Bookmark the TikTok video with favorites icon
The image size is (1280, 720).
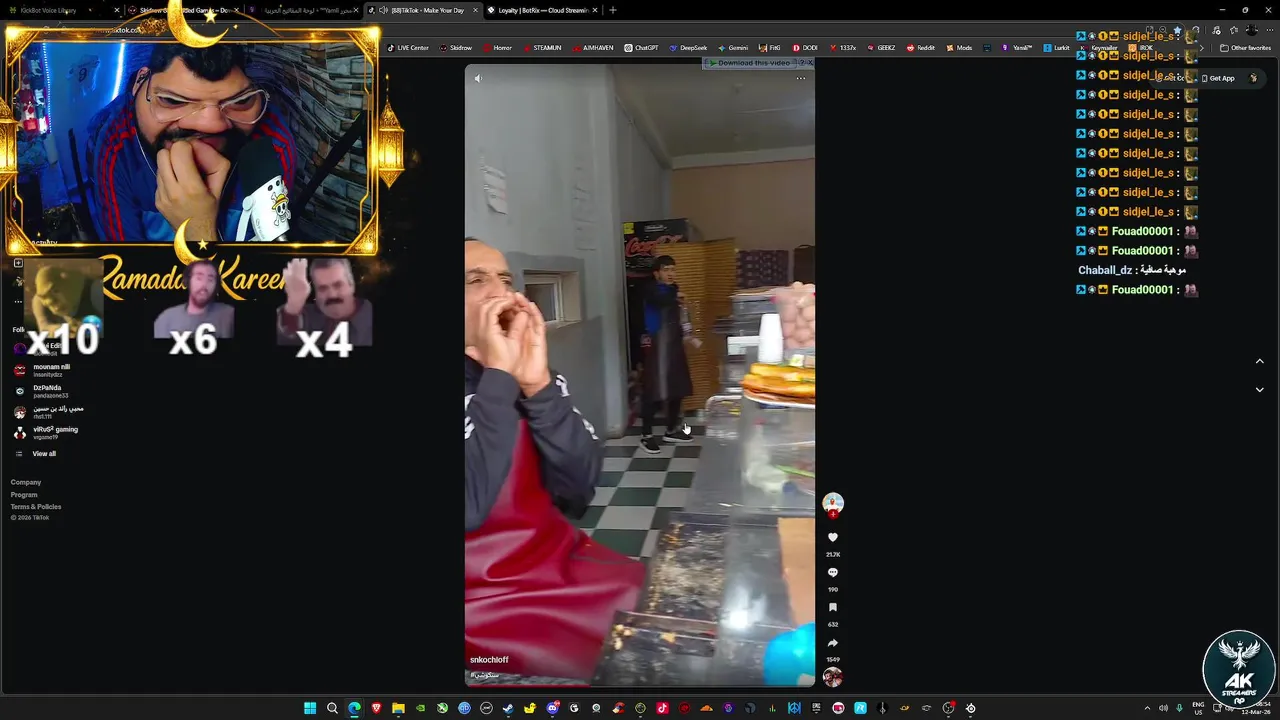(832, 608)
